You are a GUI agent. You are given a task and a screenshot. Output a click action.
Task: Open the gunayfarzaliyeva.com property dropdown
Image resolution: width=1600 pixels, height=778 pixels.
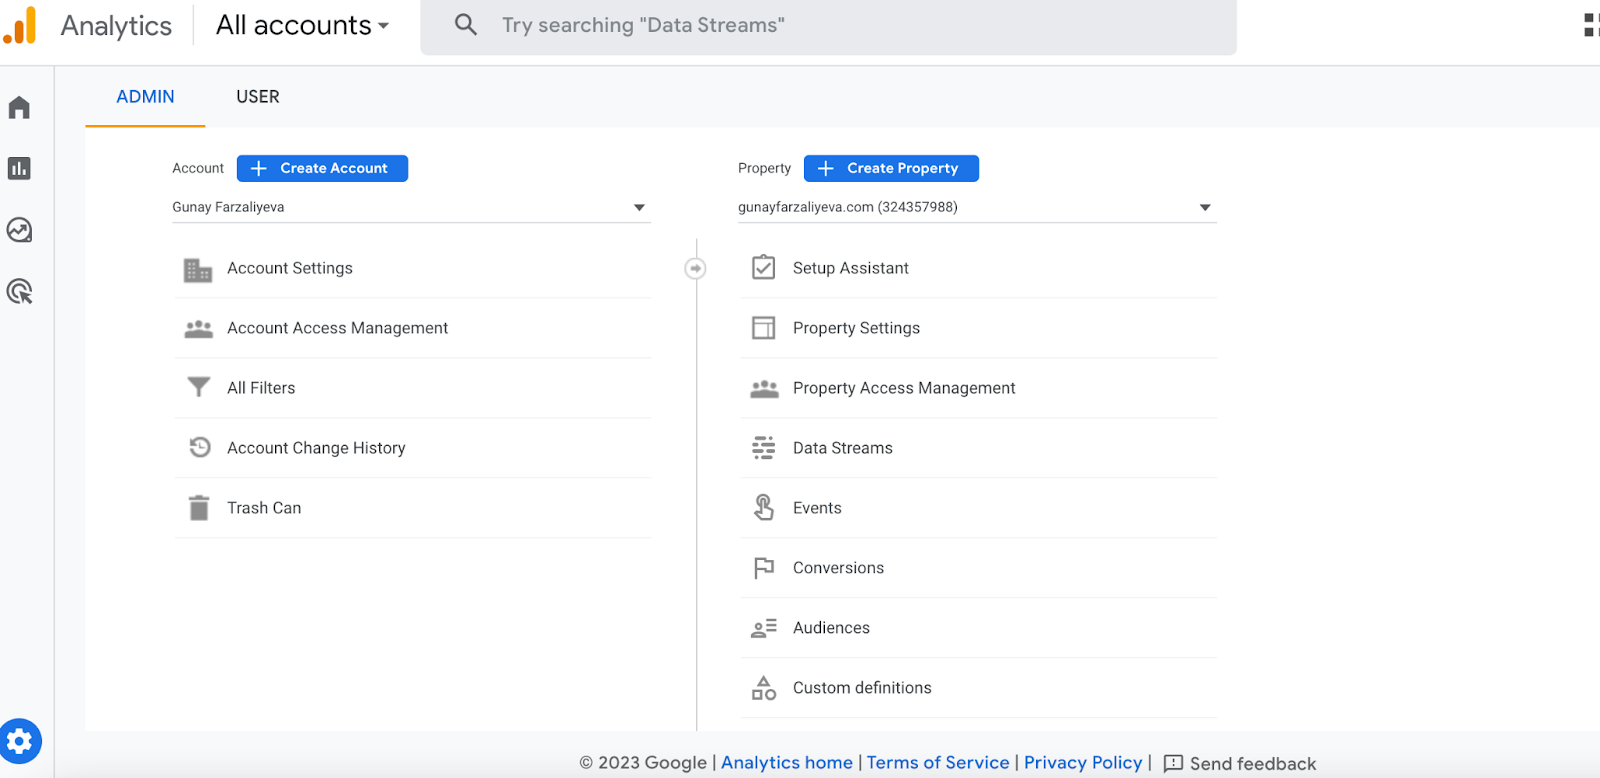coord(977,207)
